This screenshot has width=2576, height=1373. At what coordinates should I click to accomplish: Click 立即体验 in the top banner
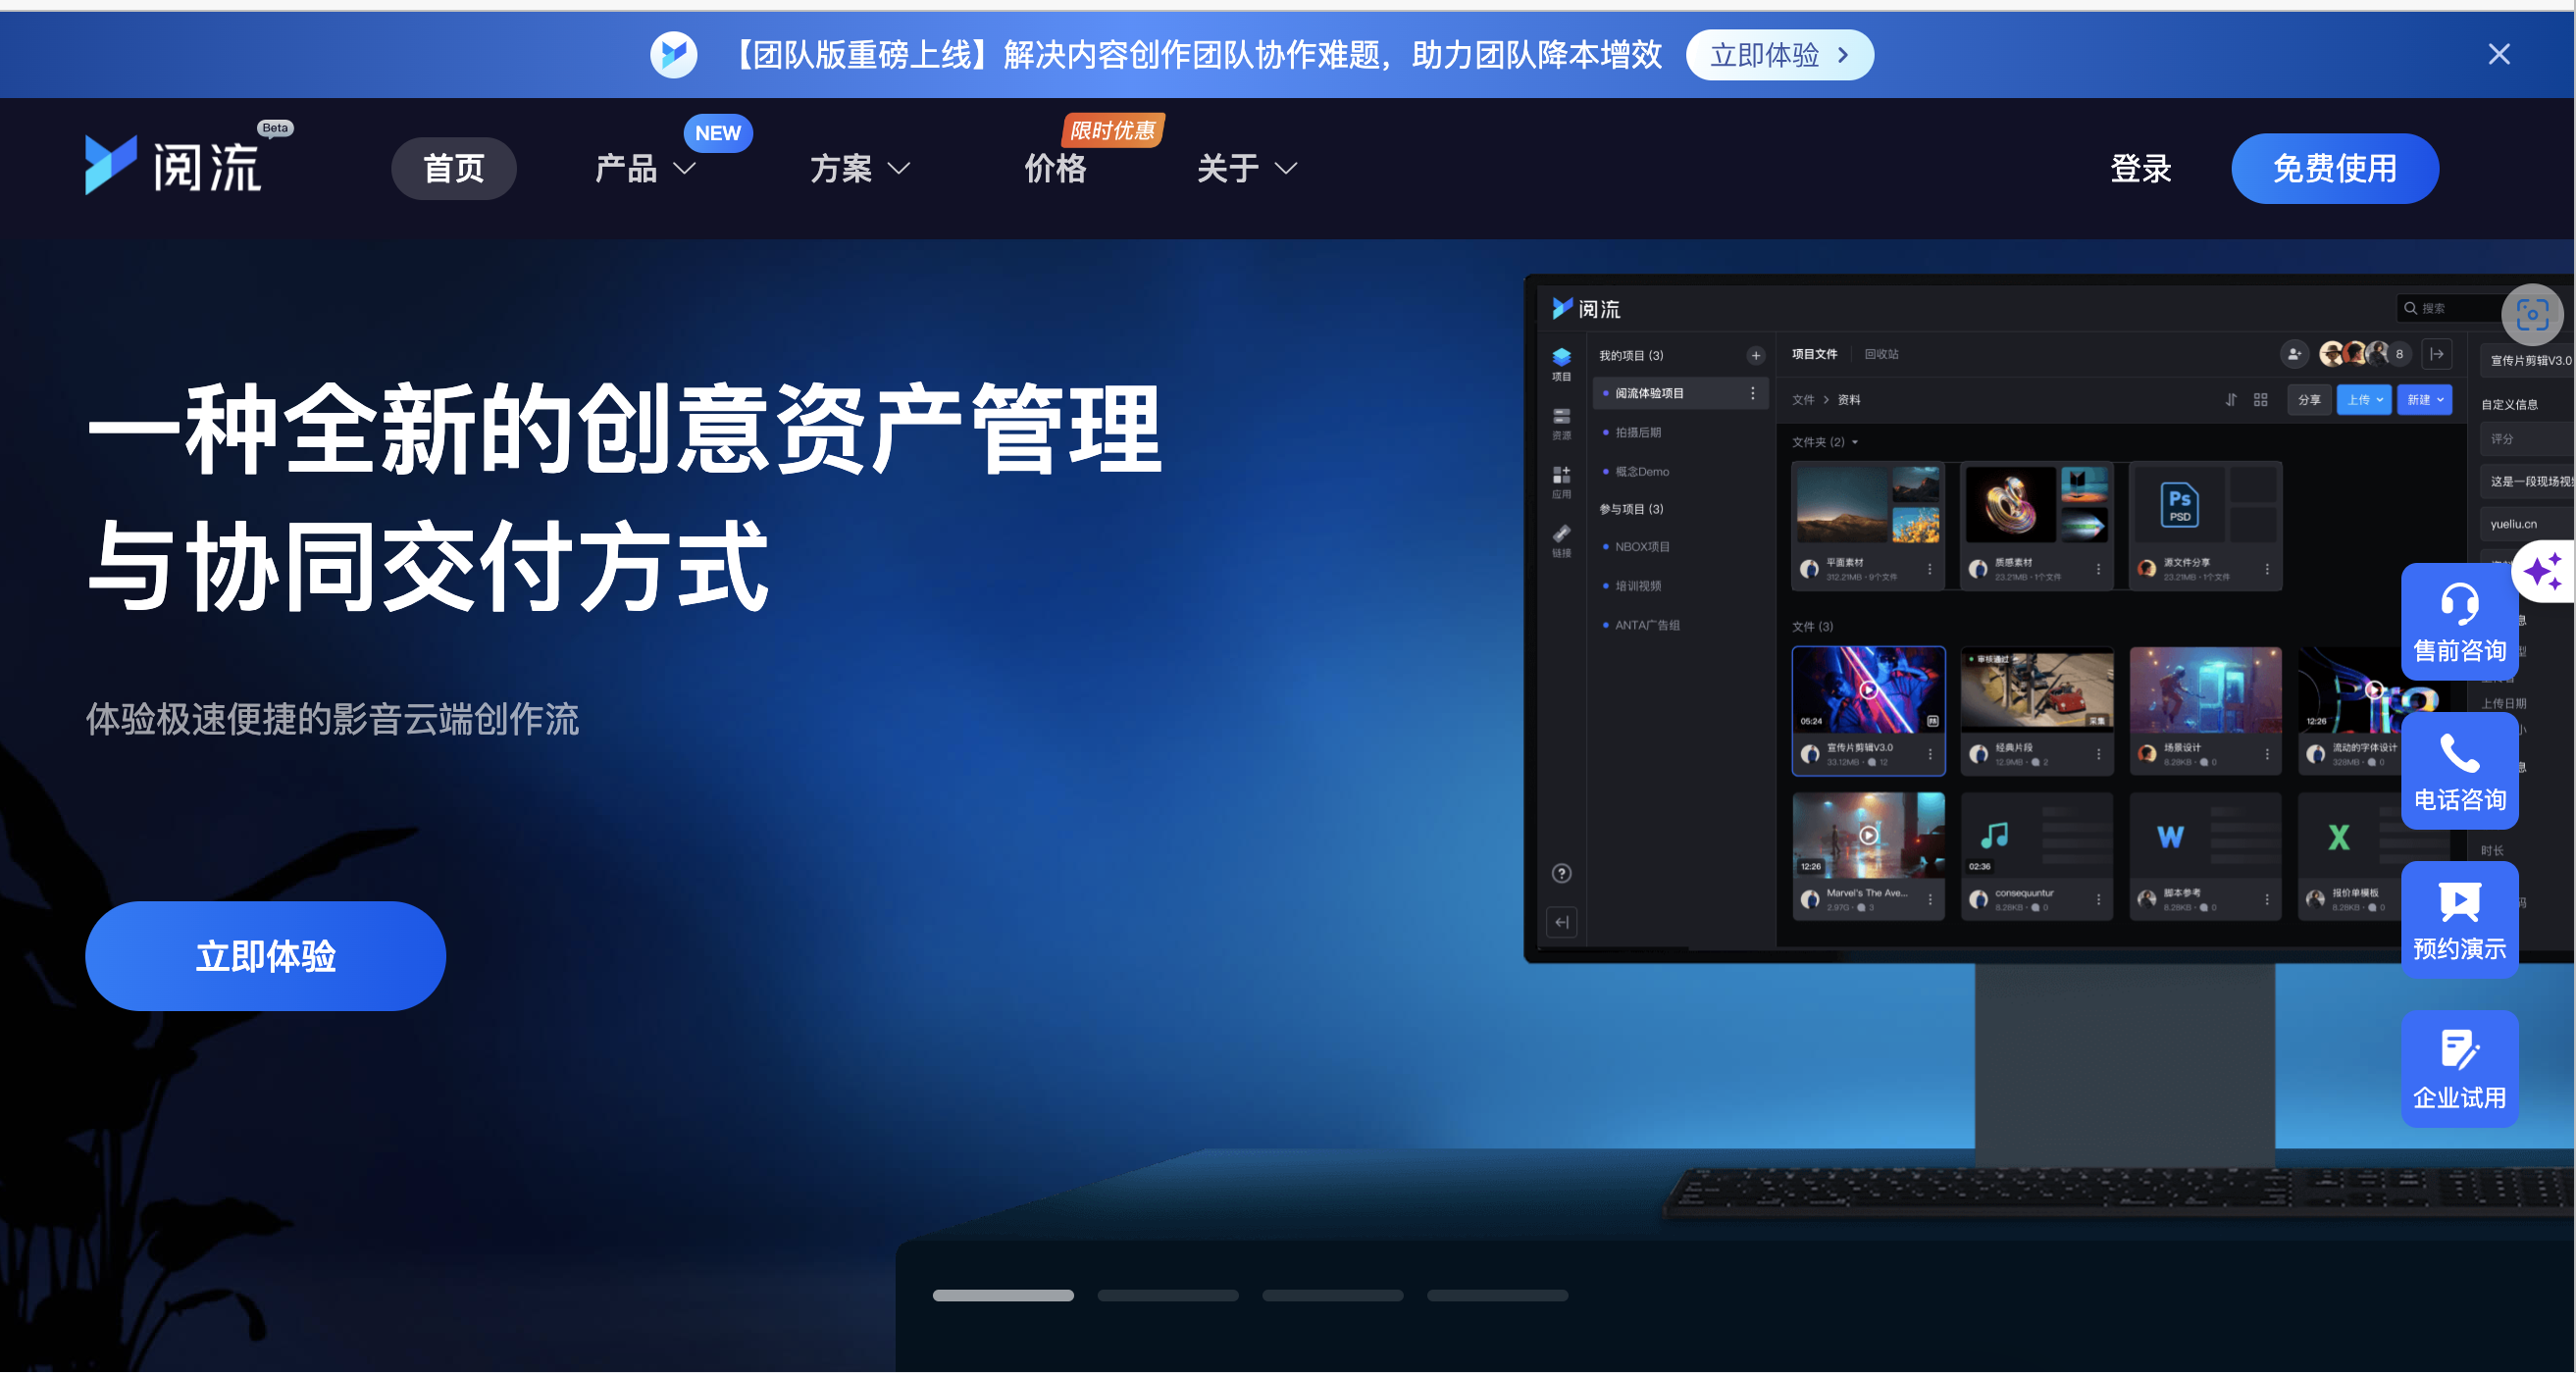[x=1779, y=55]
